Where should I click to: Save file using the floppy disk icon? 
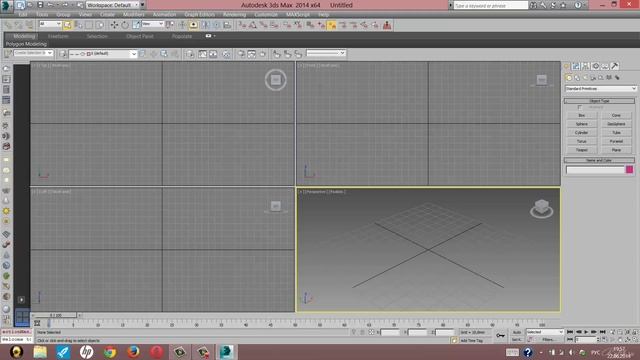(40, 5)
